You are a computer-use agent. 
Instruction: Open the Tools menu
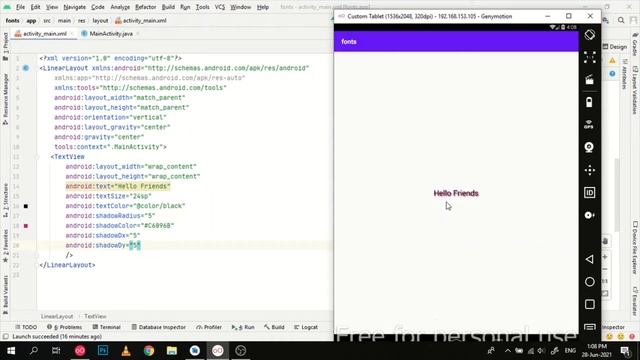(x=202, y=7)
